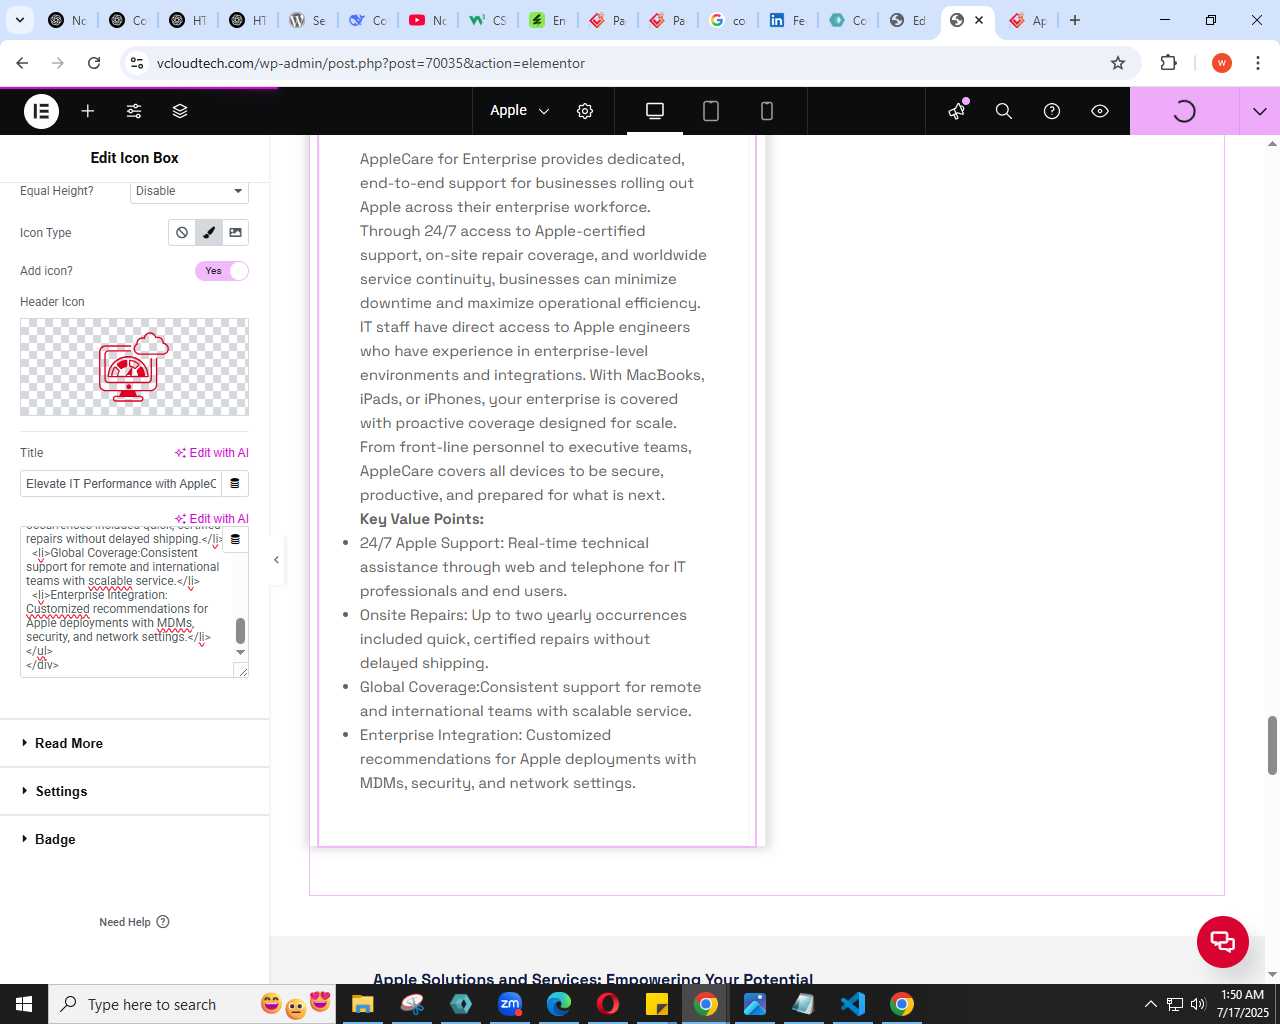Switch to the Google browser tab
This screenshot has width=1280, height=1024.
tap(727, 20)
